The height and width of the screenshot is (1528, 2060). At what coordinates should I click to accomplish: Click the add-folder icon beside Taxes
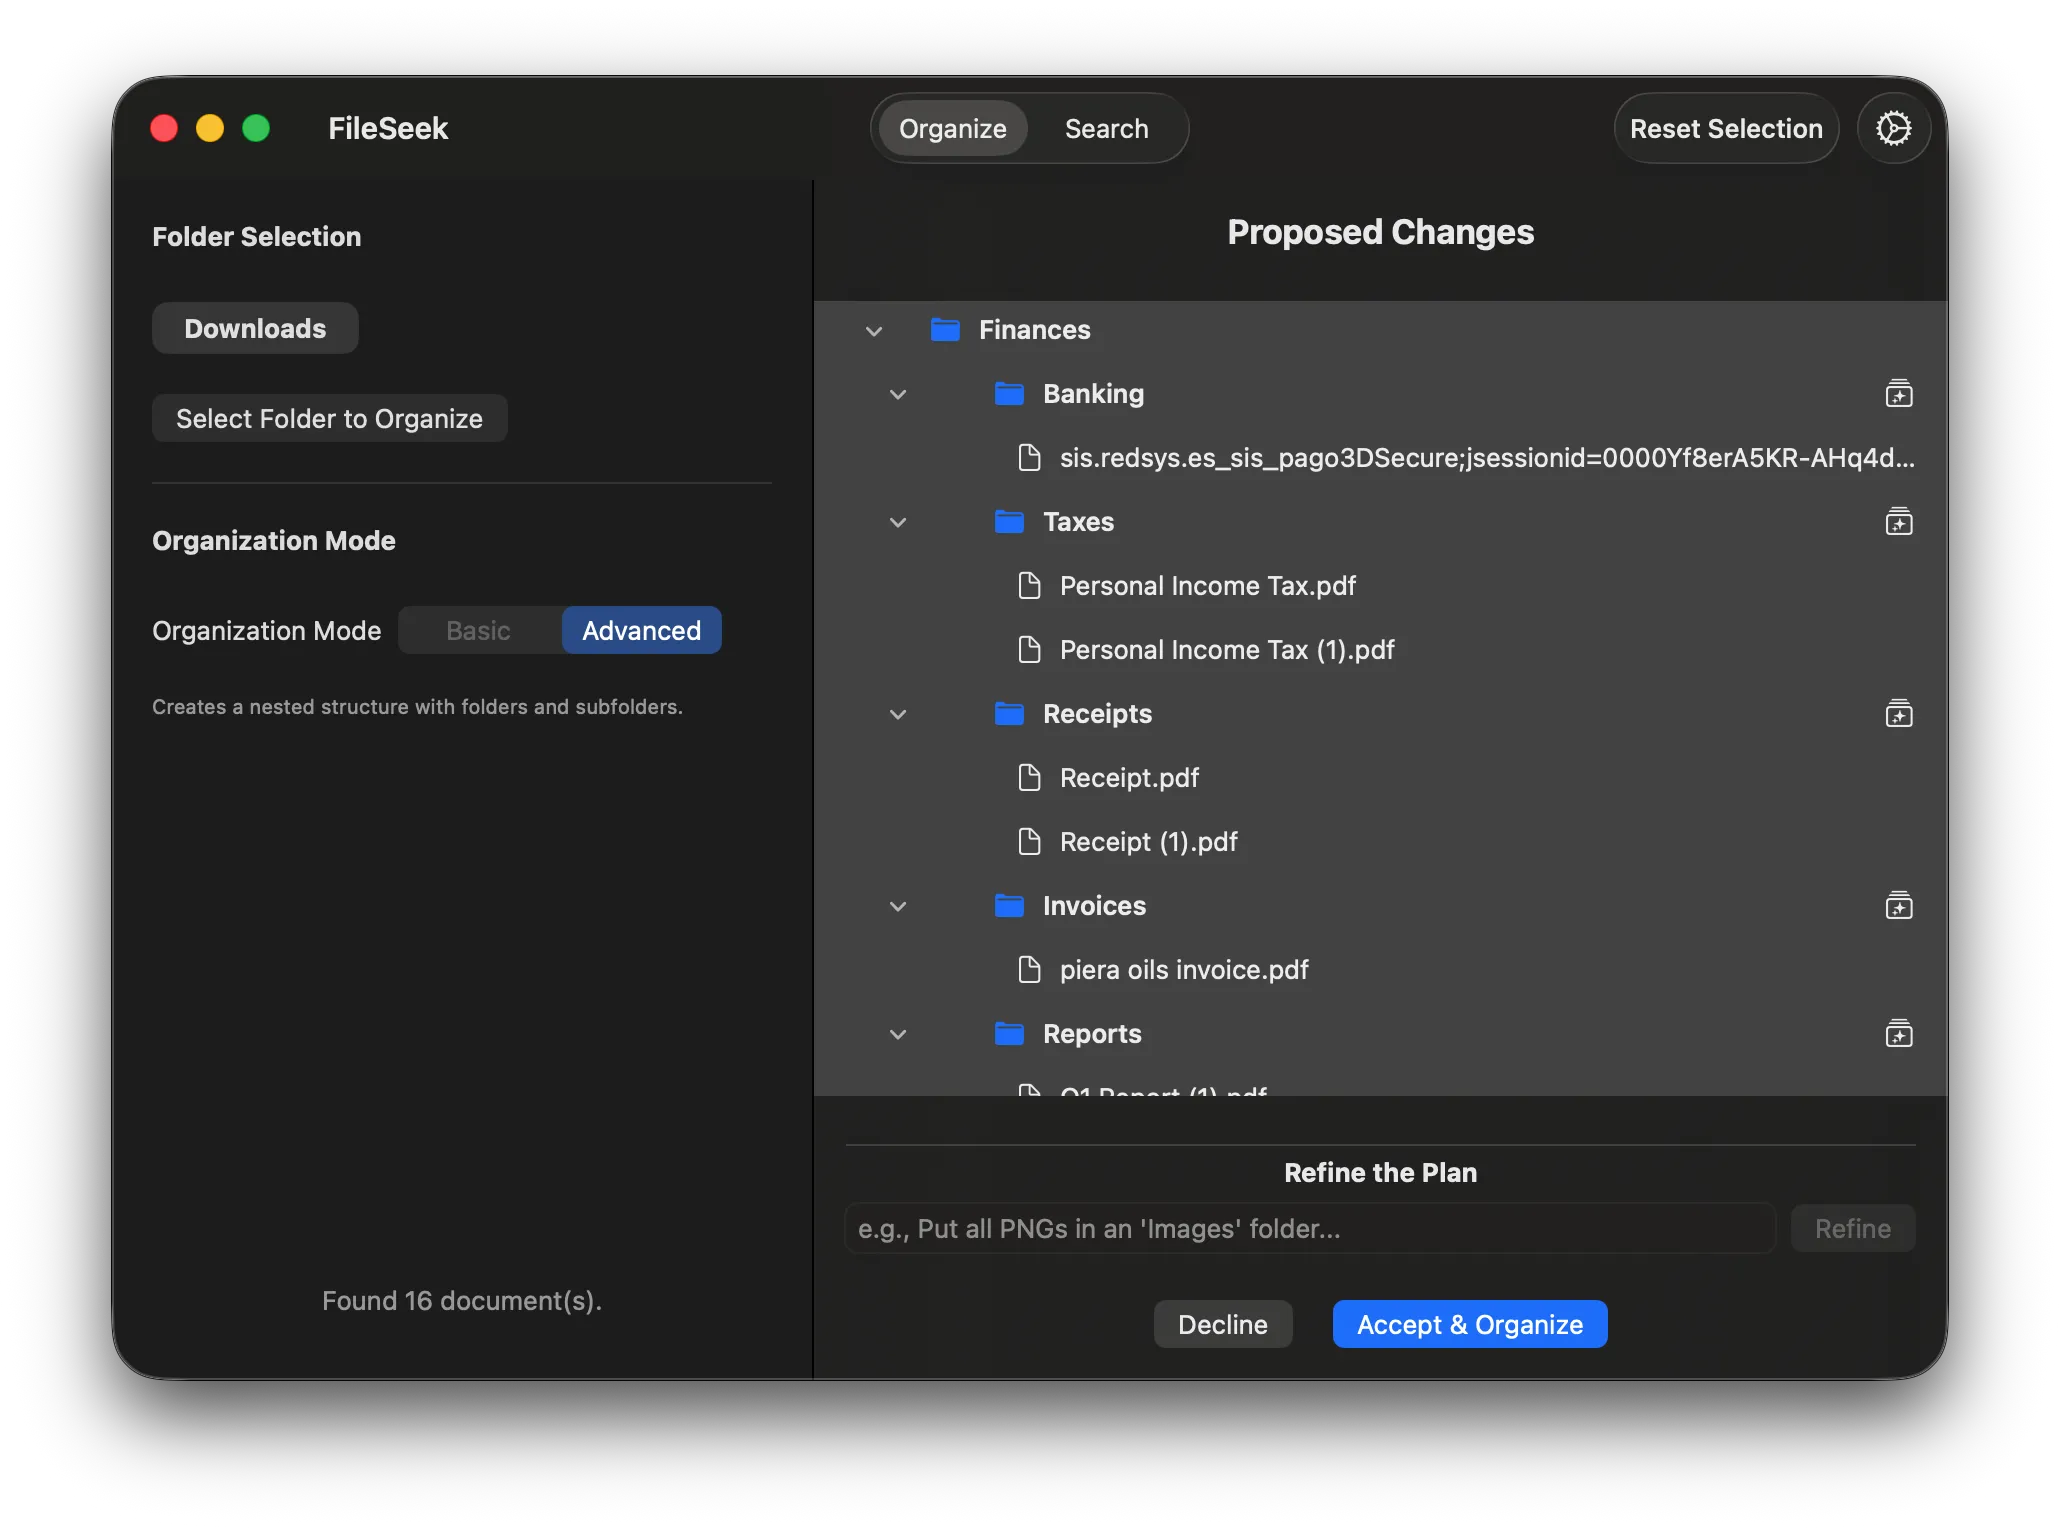[1898, 522]
